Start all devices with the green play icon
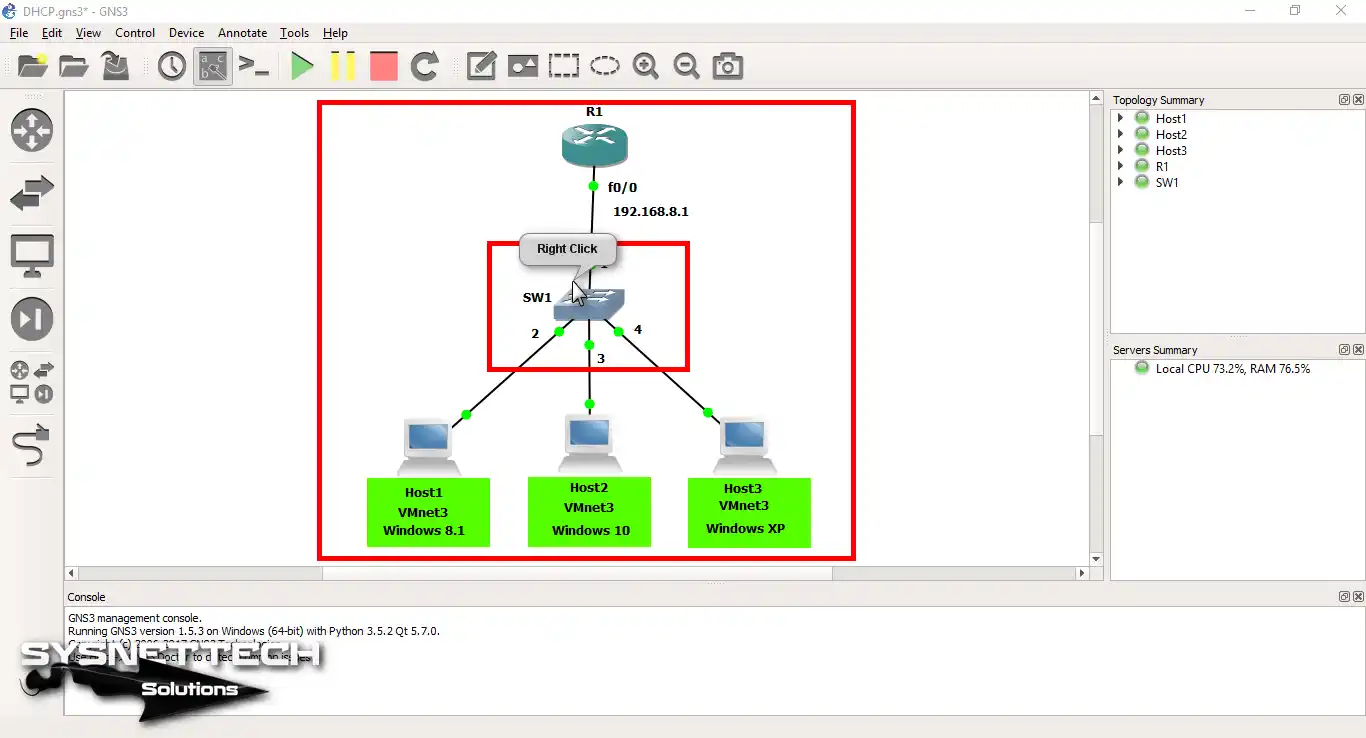1366x738 pixels. [303, 66]
